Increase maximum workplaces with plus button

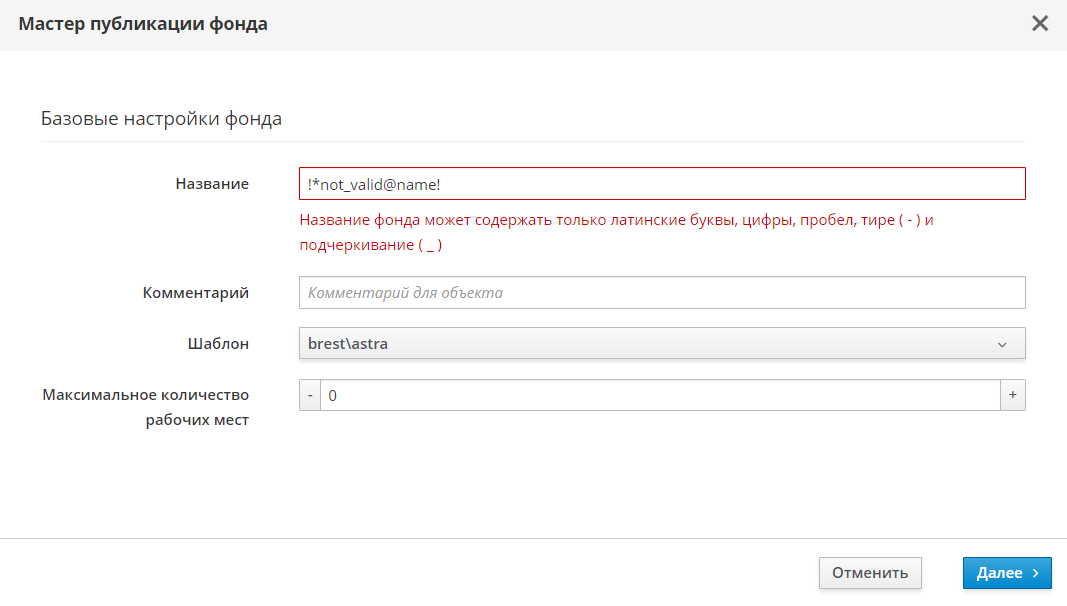click(x=1012, y=395)
